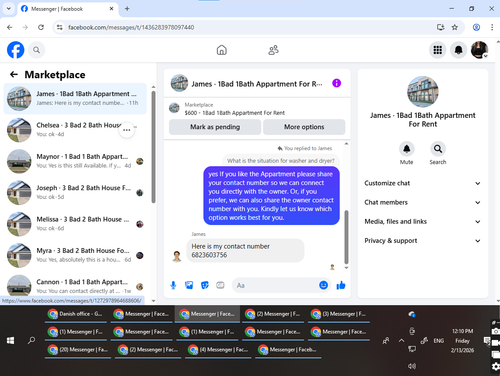
Task: Bookmark this page with the star icon
Action: [x=455, y=27]
